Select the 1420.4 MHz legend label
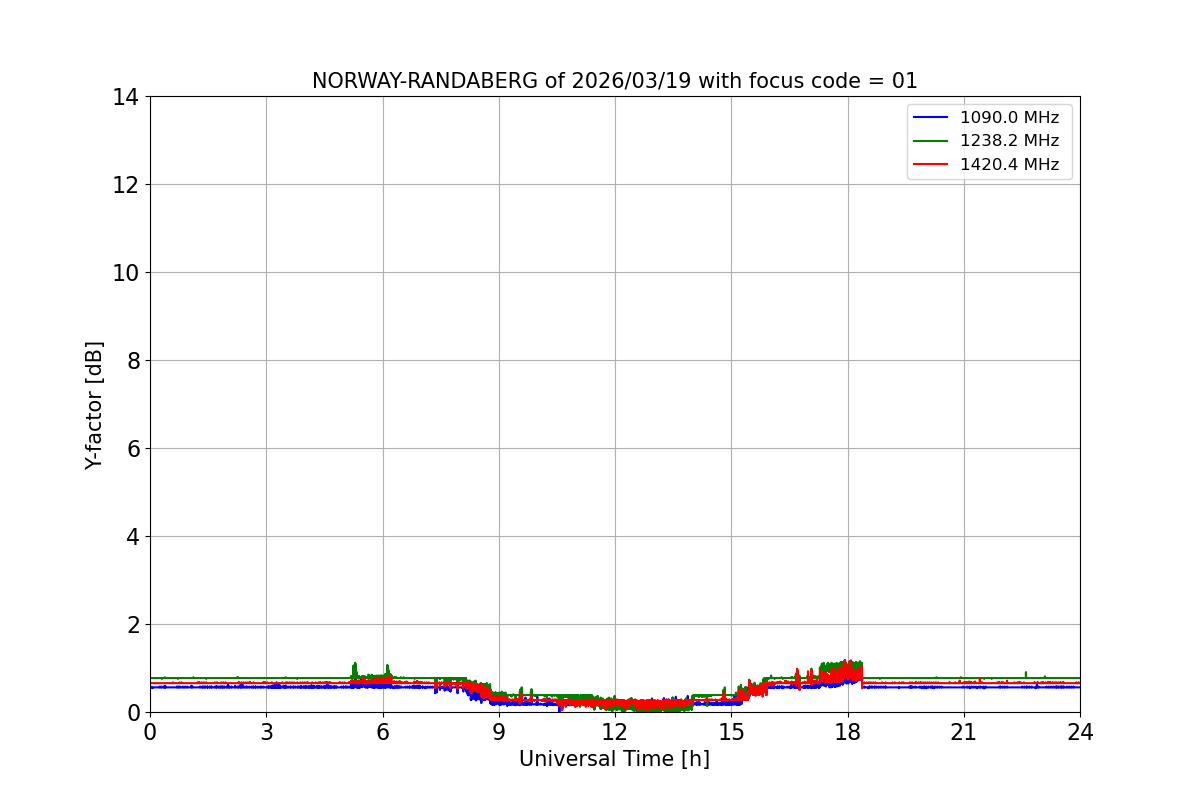Image resolution: width=1200 pixels, height=800 pixels. pos(1009,165)
